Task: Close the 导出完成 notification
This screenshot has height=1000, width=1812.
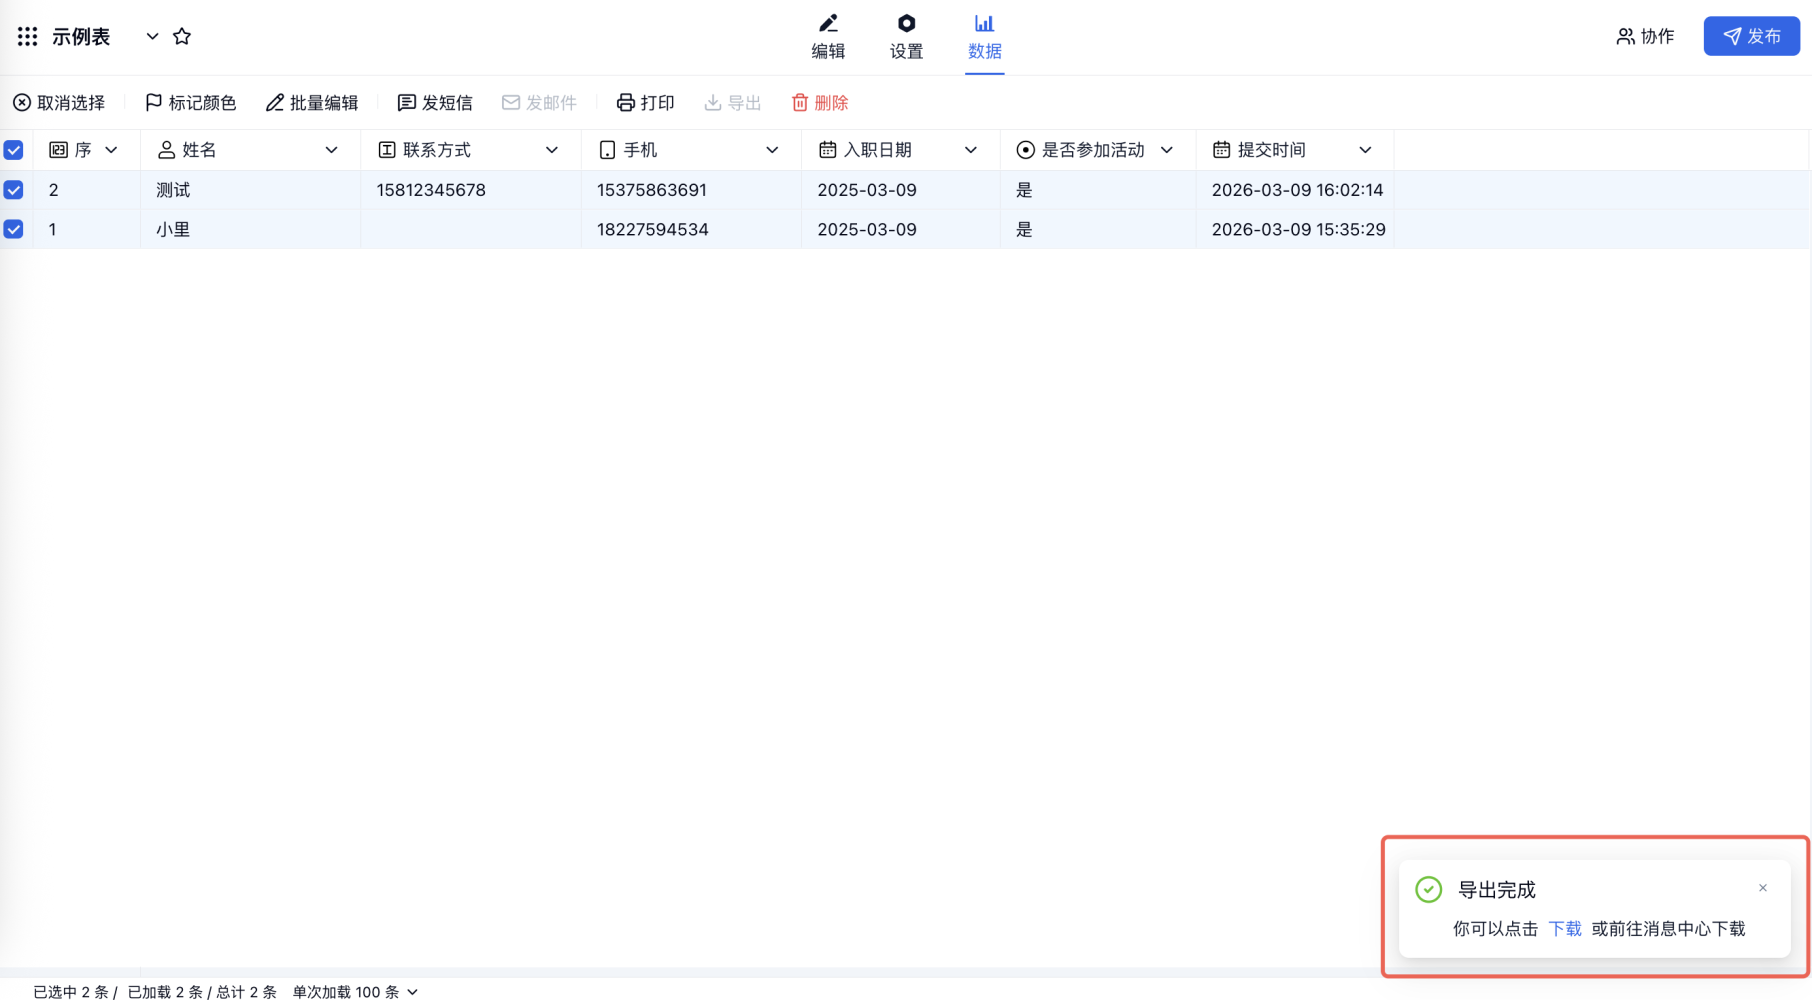Action: coord(1763,888)
